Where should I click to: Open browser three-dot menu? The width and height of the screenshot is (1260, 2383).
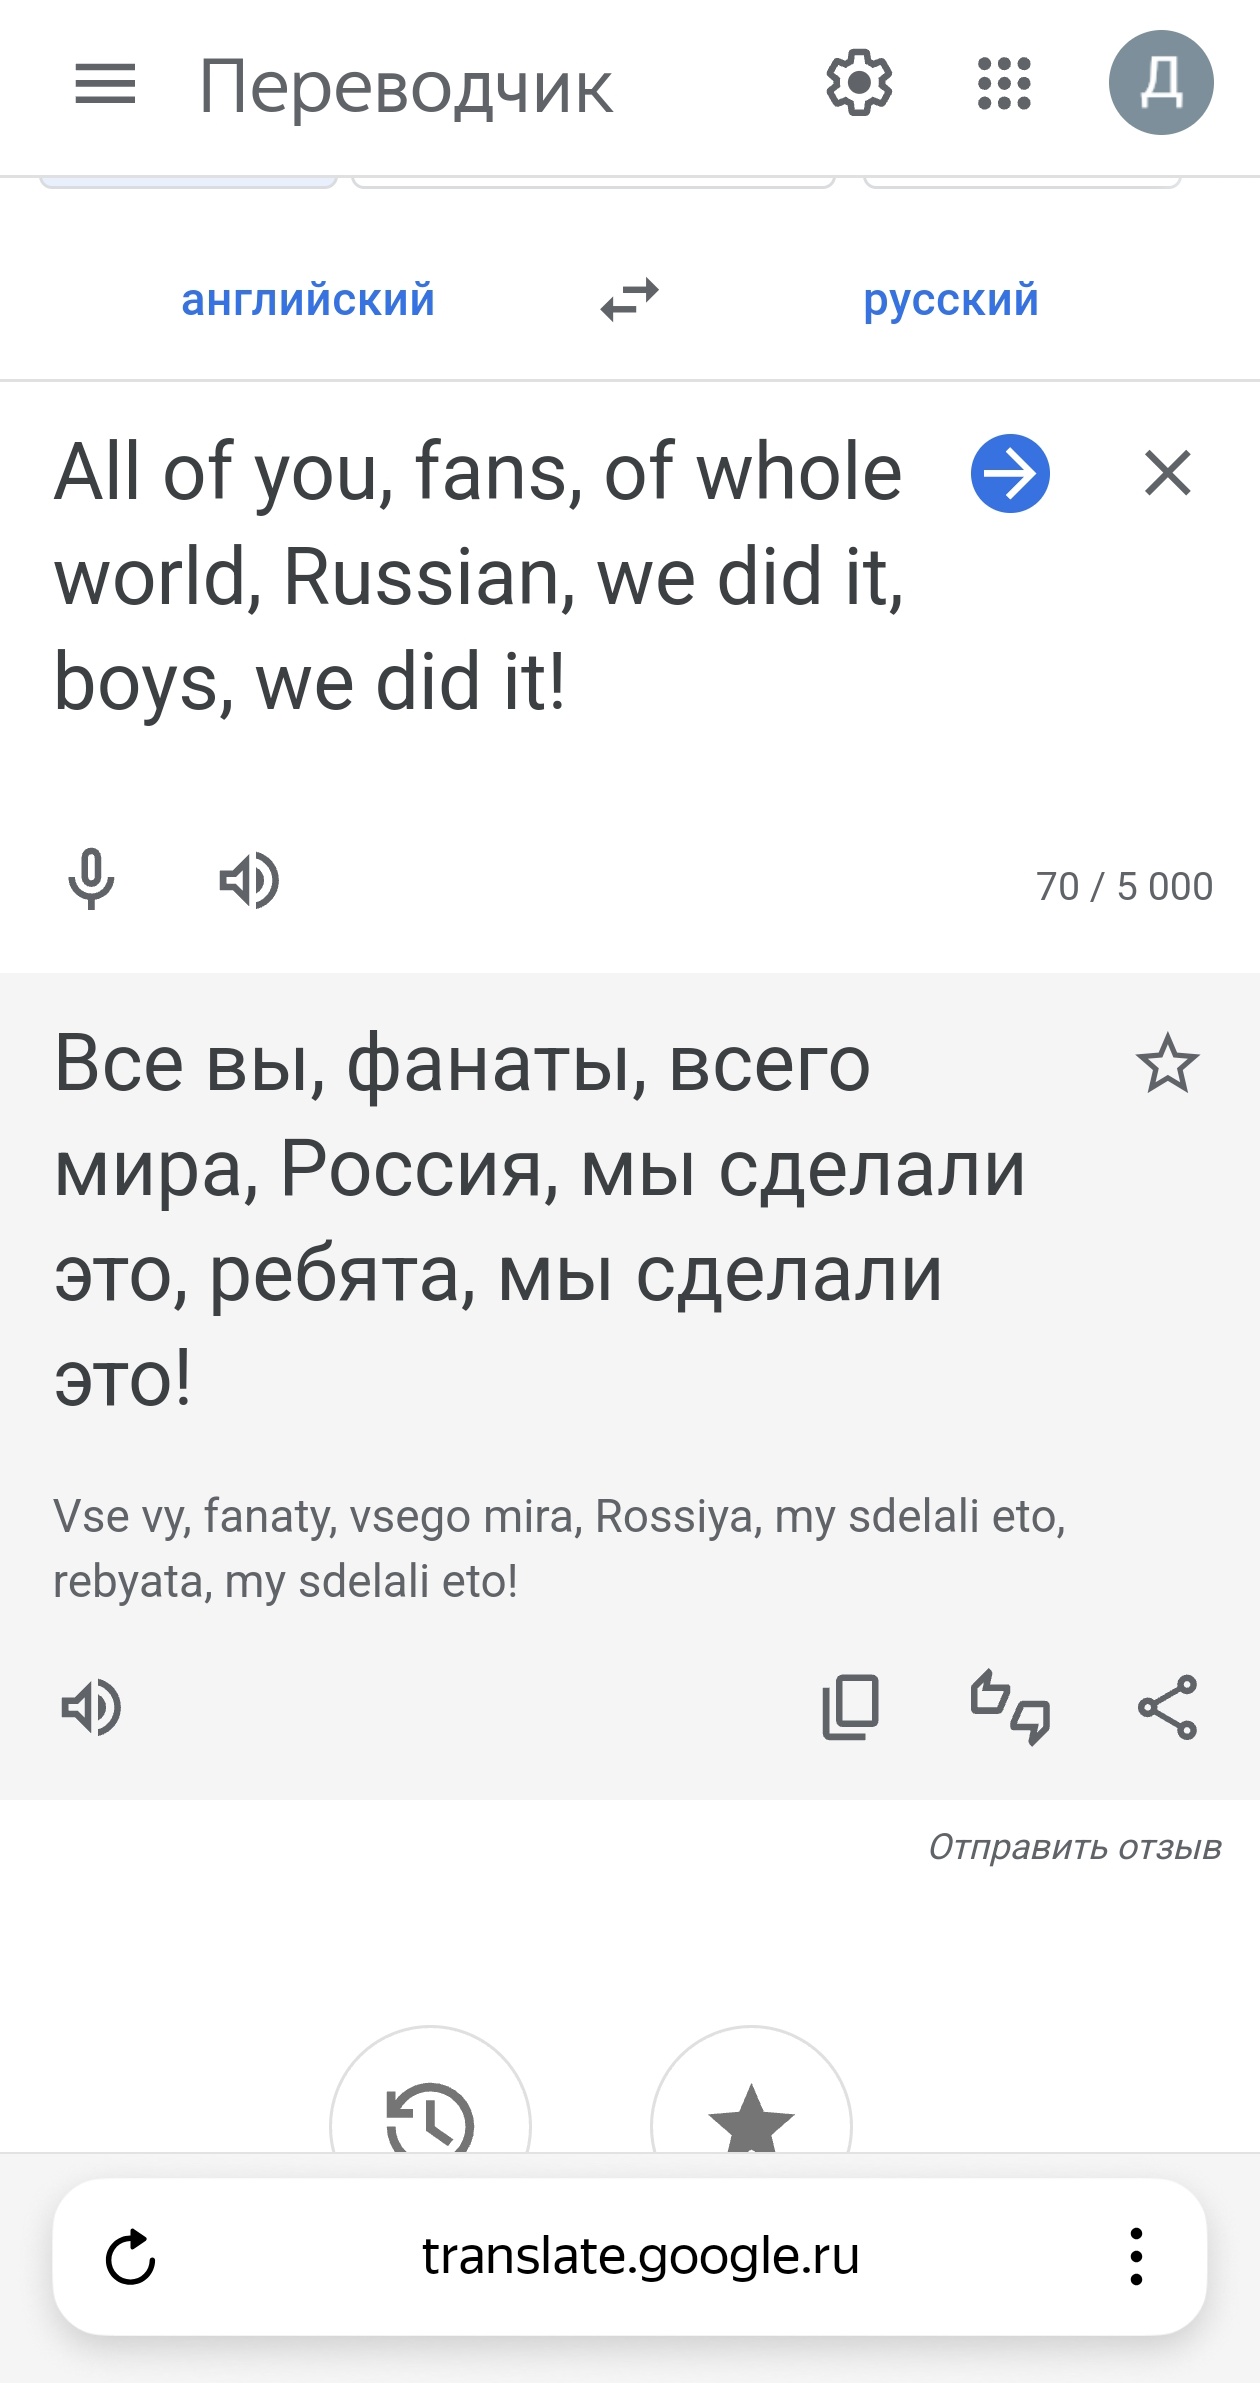pyautogui.click(x=1136, y=2257)
